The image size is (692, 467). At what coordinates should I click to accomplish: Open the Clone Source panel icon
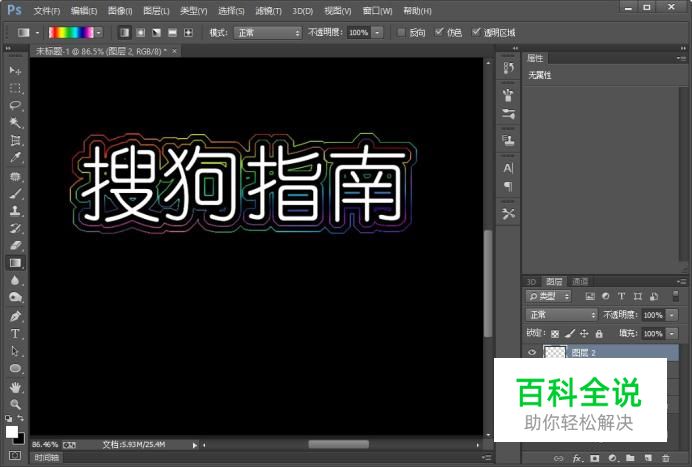click(508, 140)
